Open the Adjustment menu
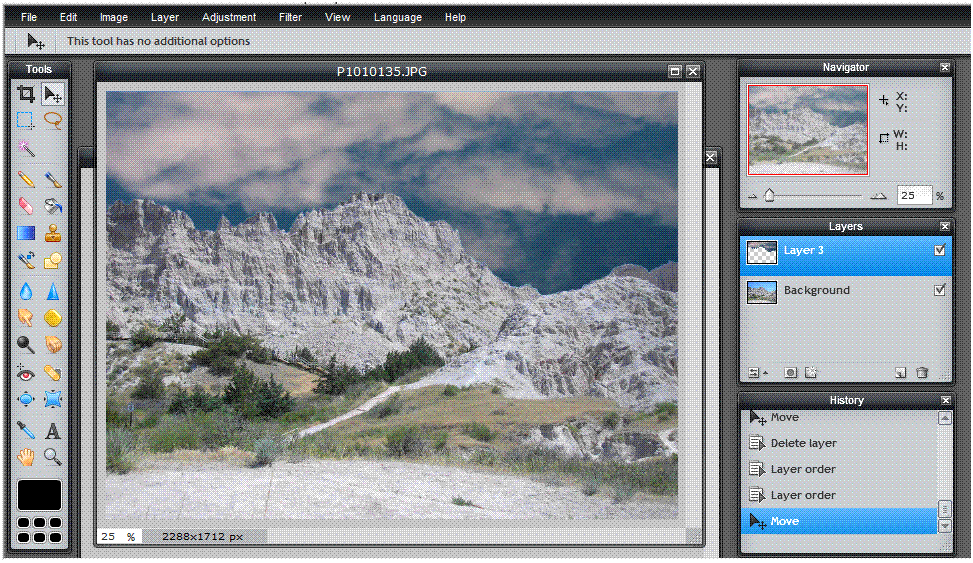The width and height of the screenshot is (973, 563). [229, 17]
